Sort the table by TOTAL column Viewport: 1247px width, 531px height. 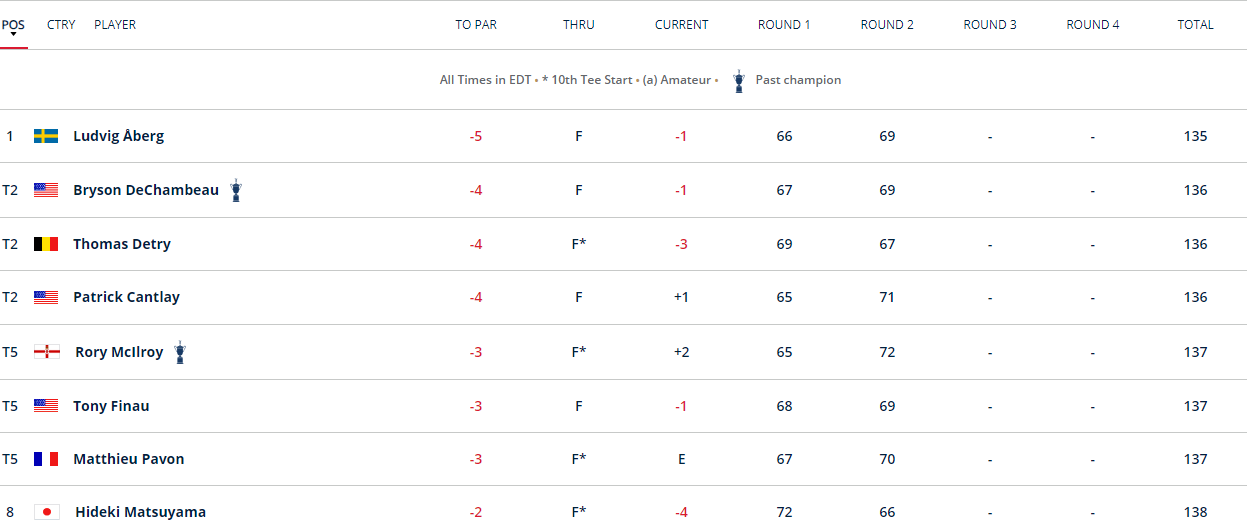(x=1195, y=25)
